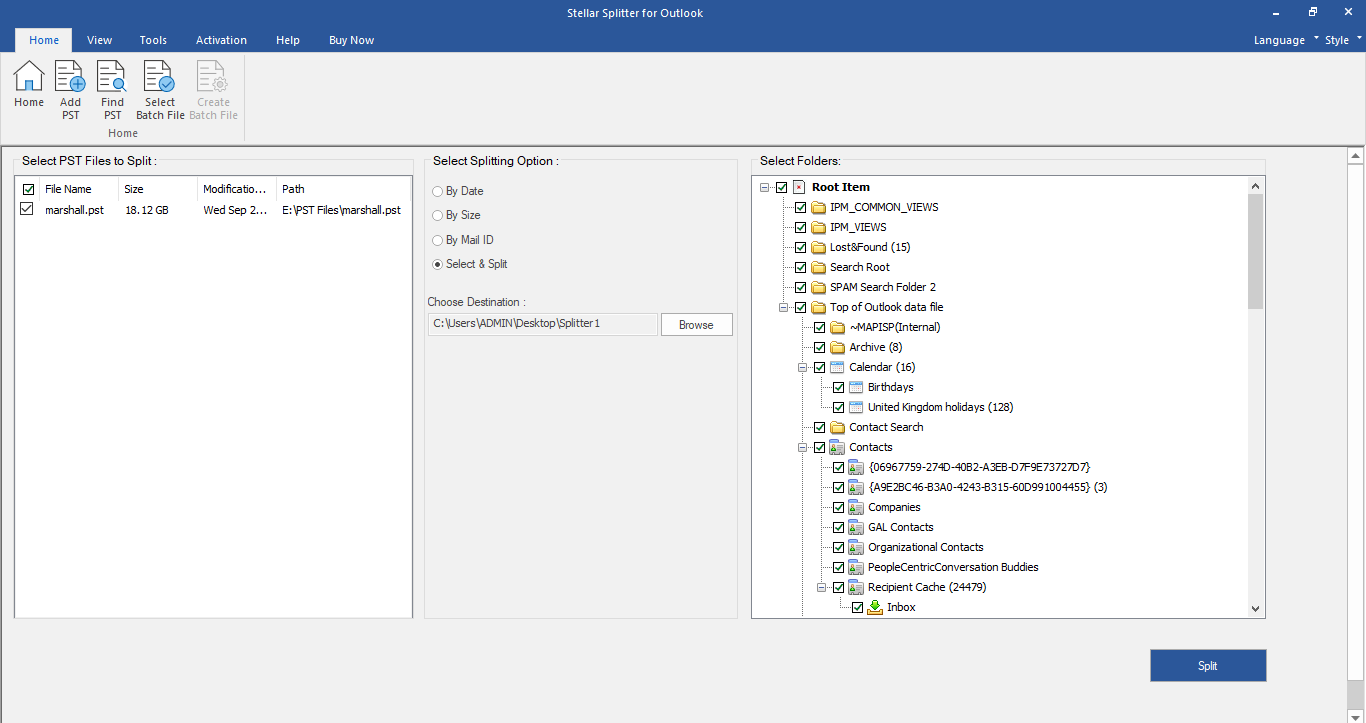Uncheck the Lost&Found (15) checkbox
This screenshot has height=723, width=1366.
click(800, 247)
